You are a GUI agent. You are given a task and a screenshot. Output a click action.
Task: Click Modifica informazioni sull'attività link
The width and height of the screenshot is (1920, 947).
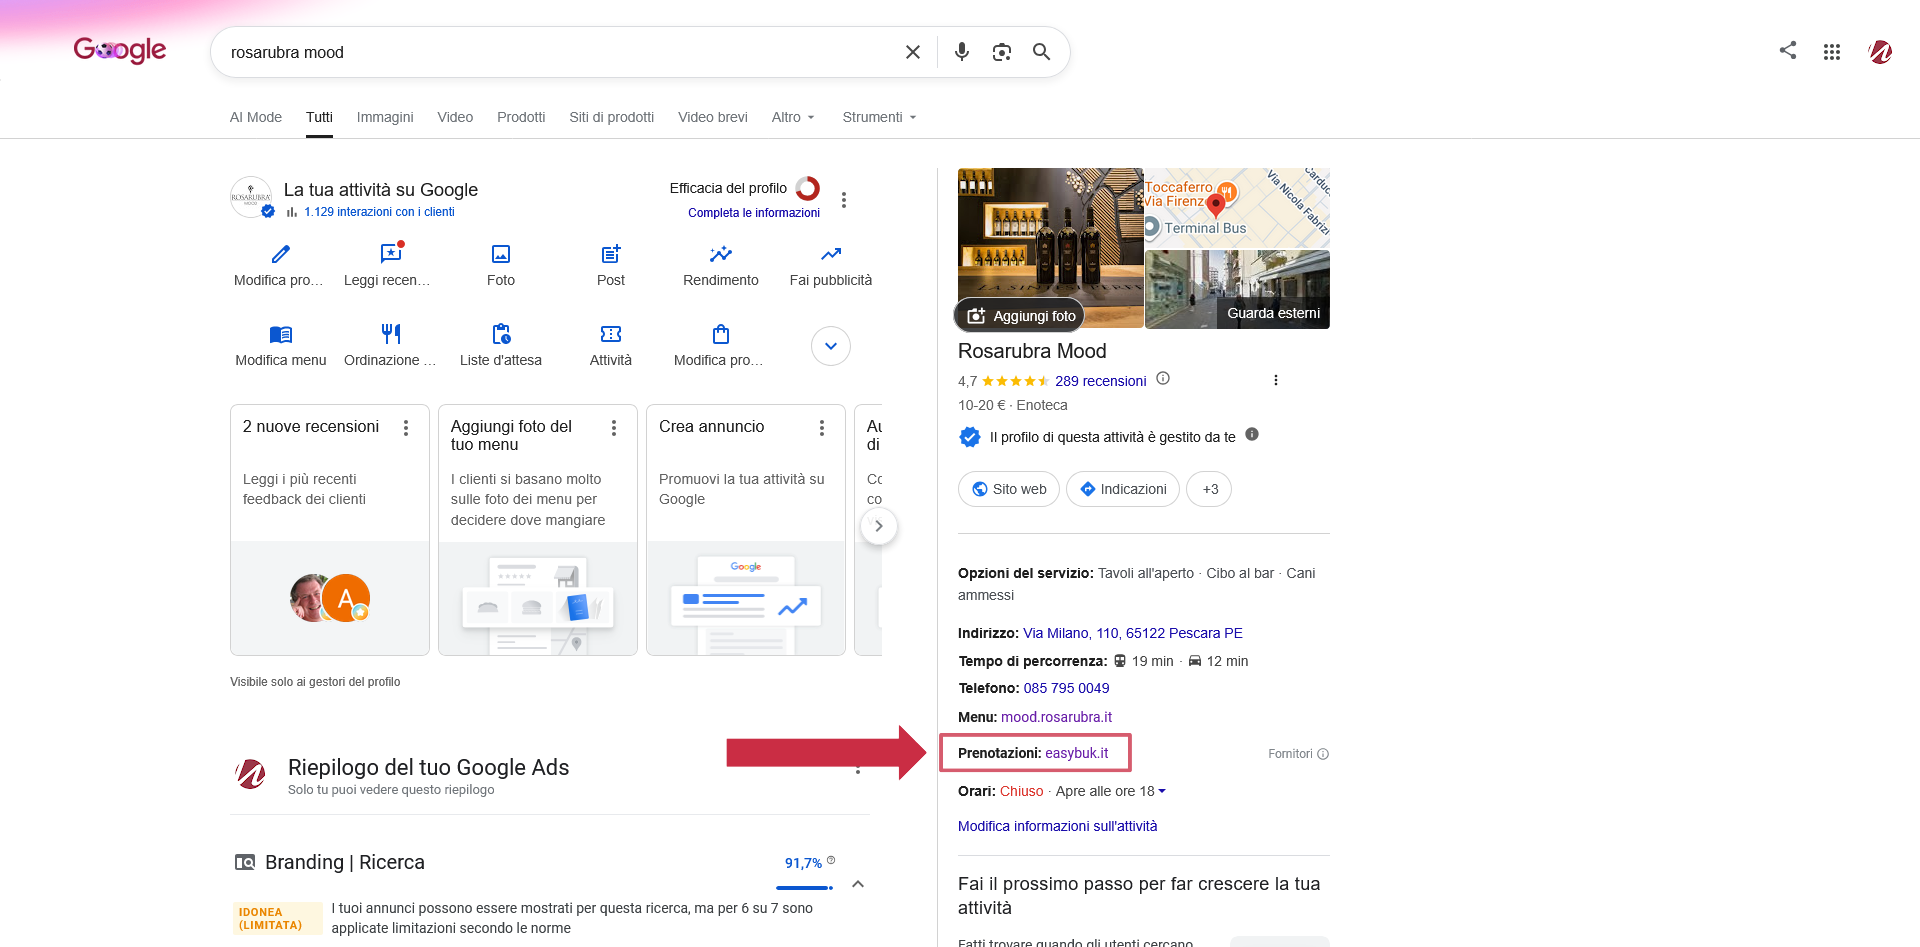(1057, 826)
